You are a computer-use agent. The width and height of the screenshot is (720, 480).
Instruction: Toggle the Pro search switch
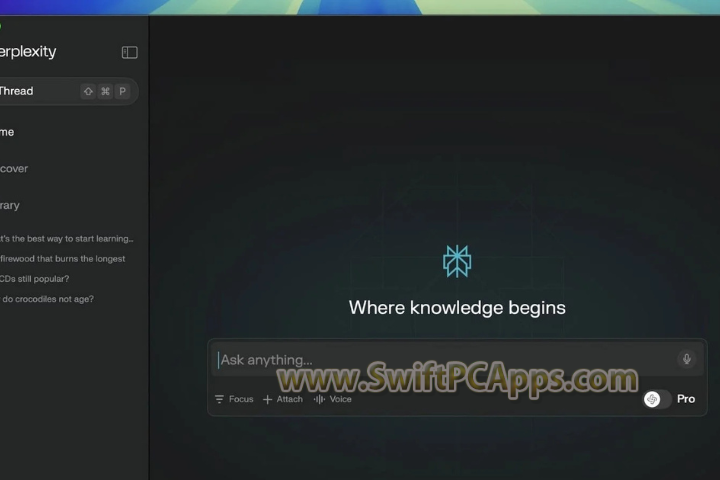click(657, 399)
